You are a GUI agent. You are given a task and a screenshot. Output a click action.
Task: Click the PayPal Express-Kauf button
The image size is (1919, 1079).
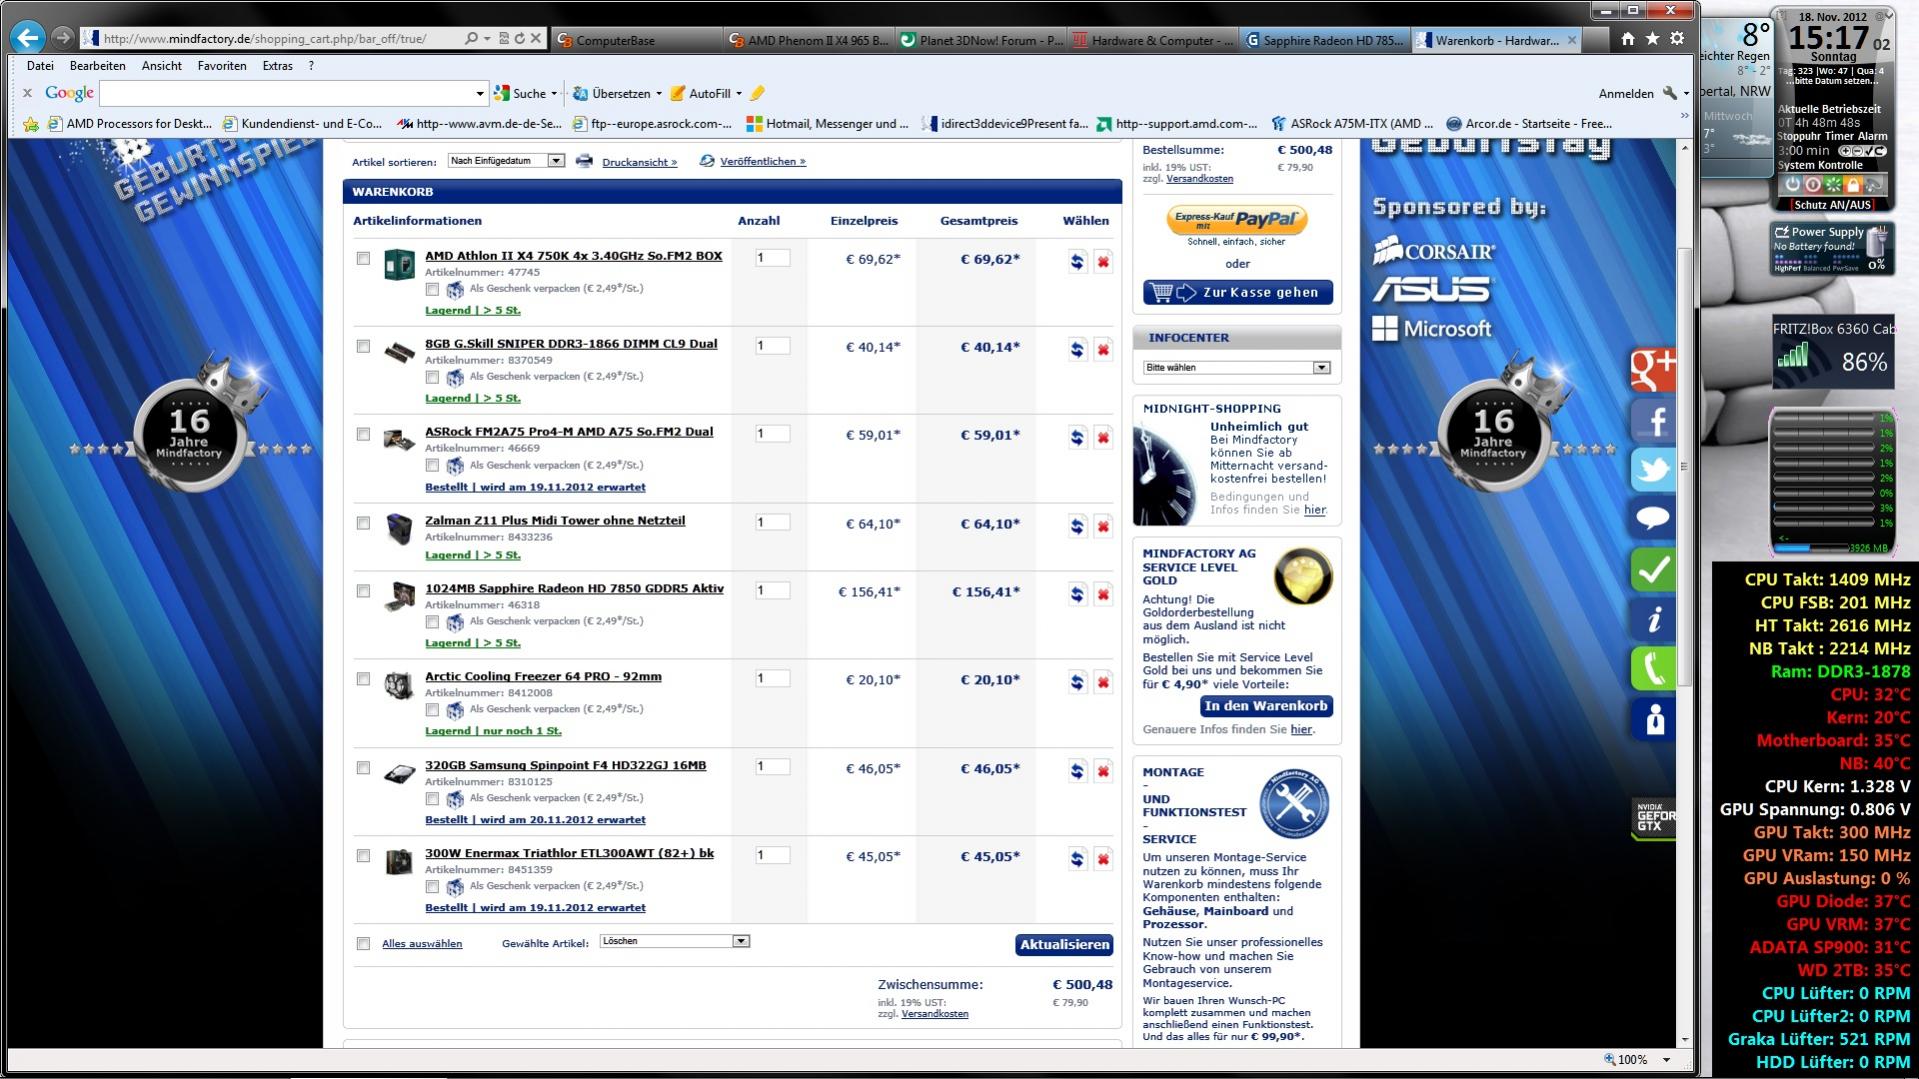(1237, 219)
